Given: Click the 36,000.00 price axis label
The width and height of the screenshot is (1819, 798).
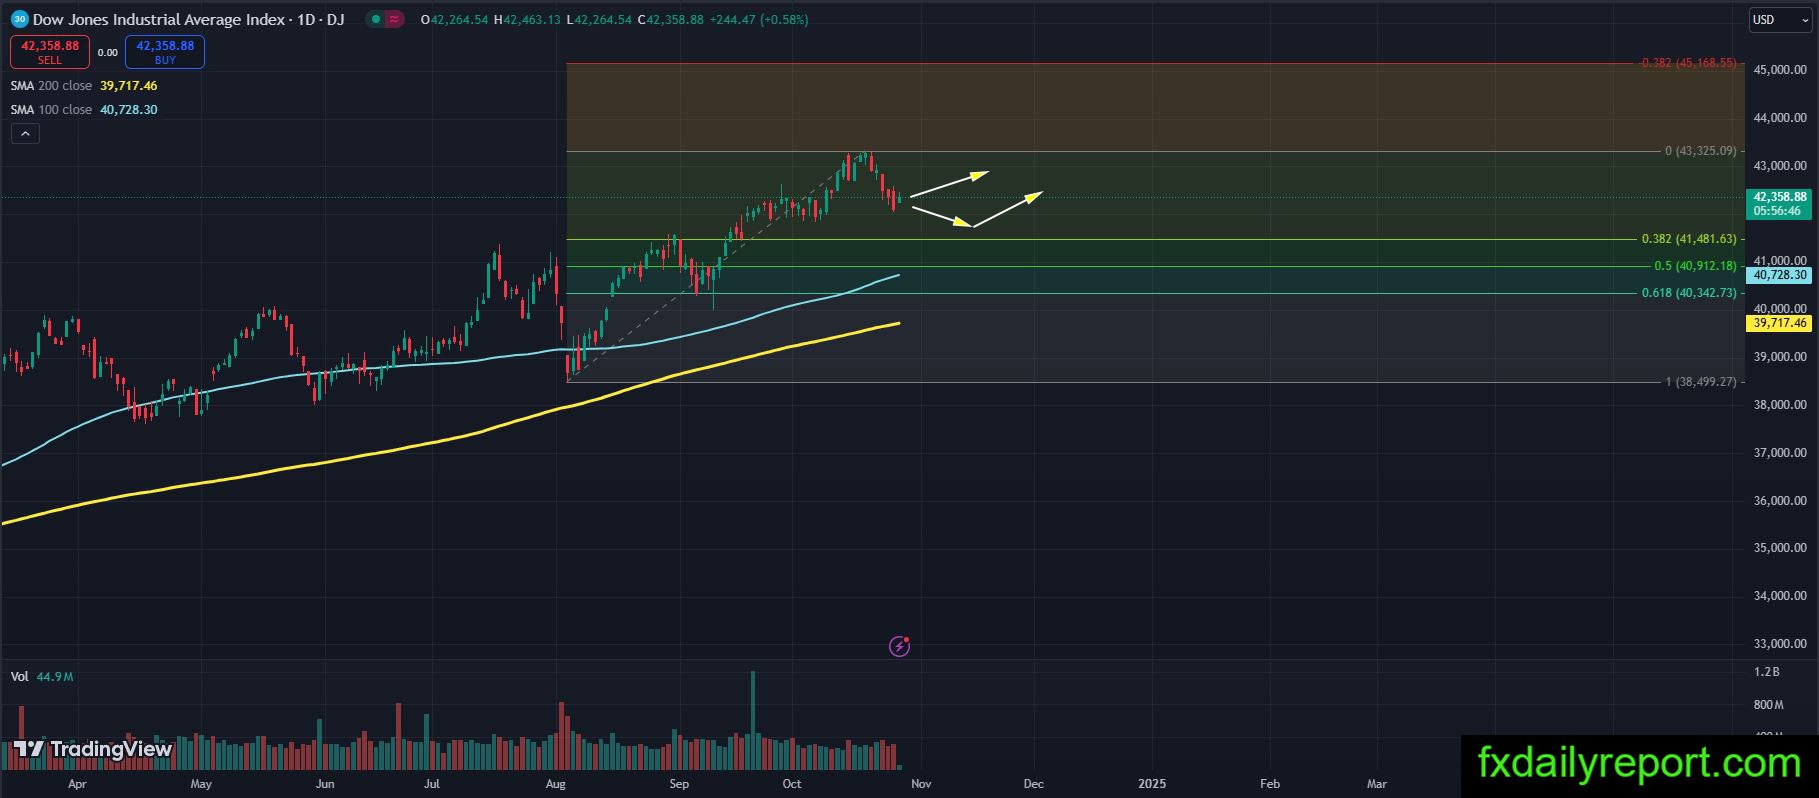Looking at the screenshot, I should pyautogui.click(x=1780, y=501).
